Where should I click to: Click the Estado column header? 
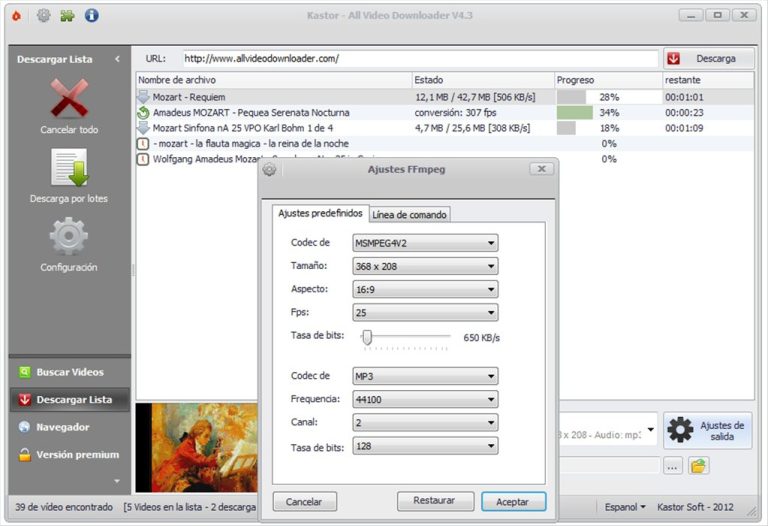click(483, 80)
